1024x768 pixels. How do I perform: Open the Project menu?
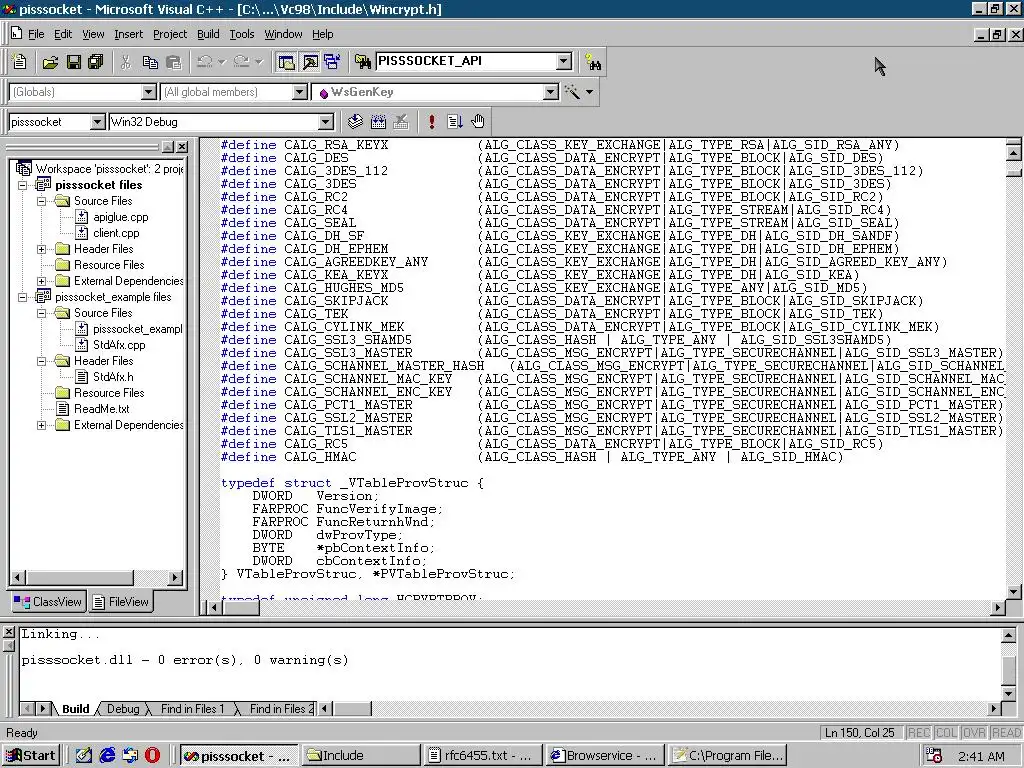coord(170,34)
